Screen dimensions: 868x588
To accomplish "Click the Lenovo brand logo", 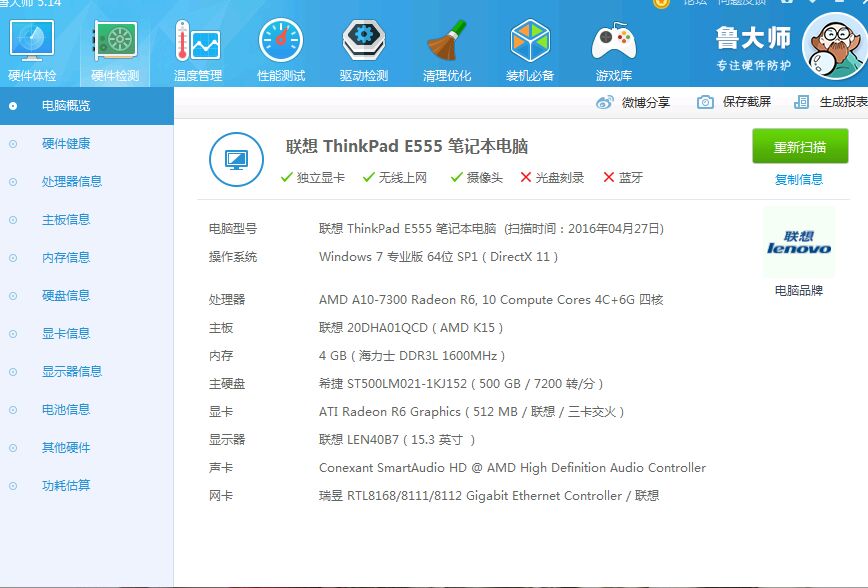I will click(799, 243).
